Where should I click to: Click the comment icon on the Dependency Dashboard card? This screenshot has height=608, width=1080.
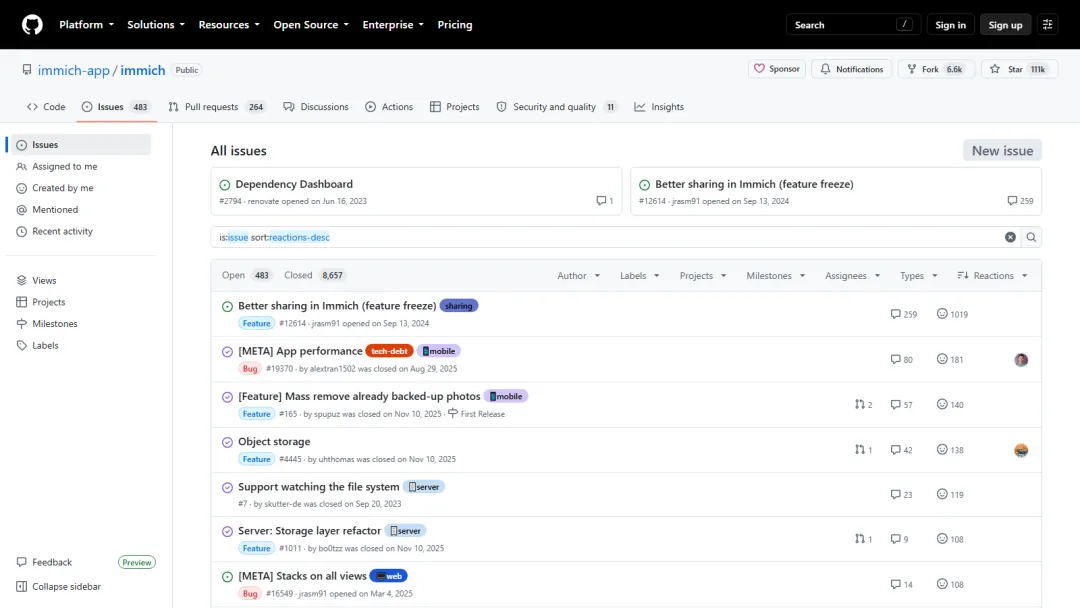click(x=601, y=201)
